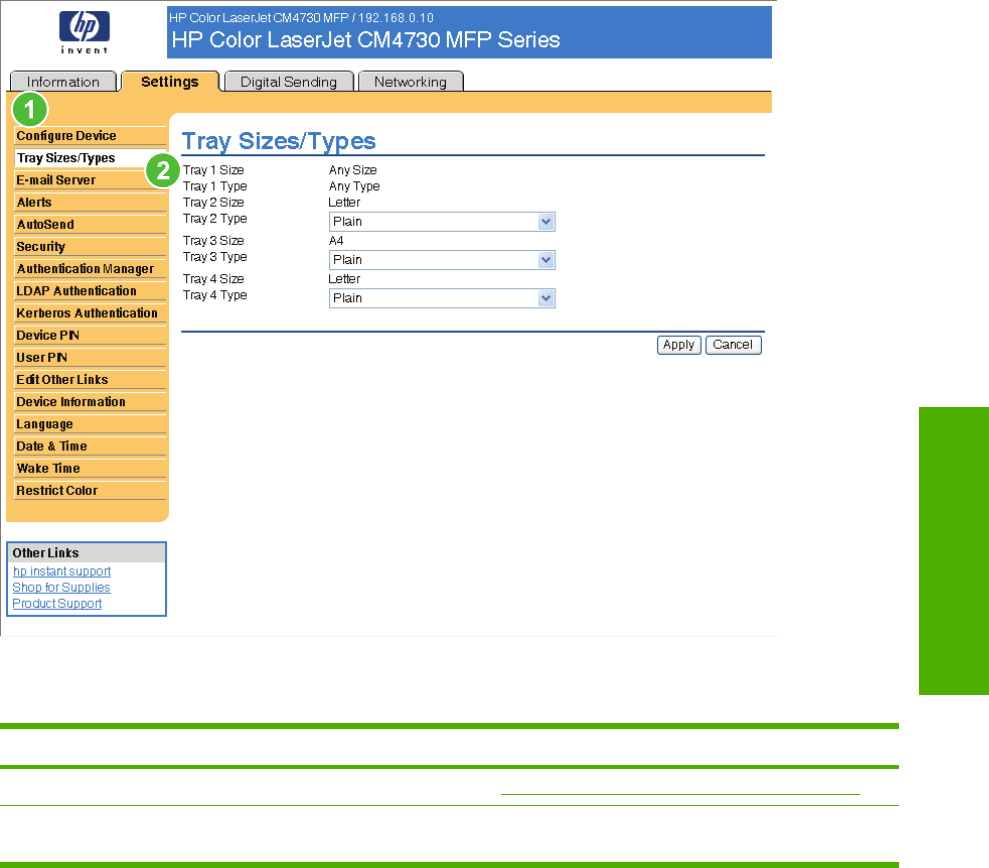Open Kerberos Authentication settings
989x868 pixels.
pyautogui.click(x=90, y=313)
